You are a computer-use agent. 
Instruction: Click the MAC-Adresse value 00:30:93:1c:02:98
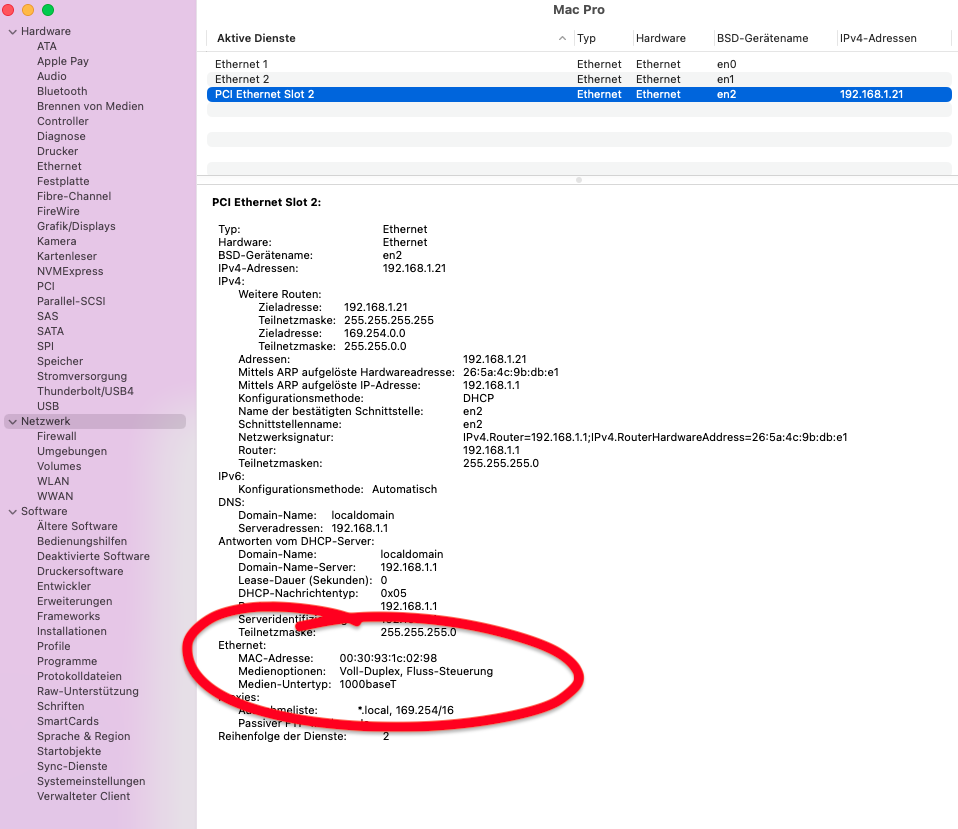[389, 658]
